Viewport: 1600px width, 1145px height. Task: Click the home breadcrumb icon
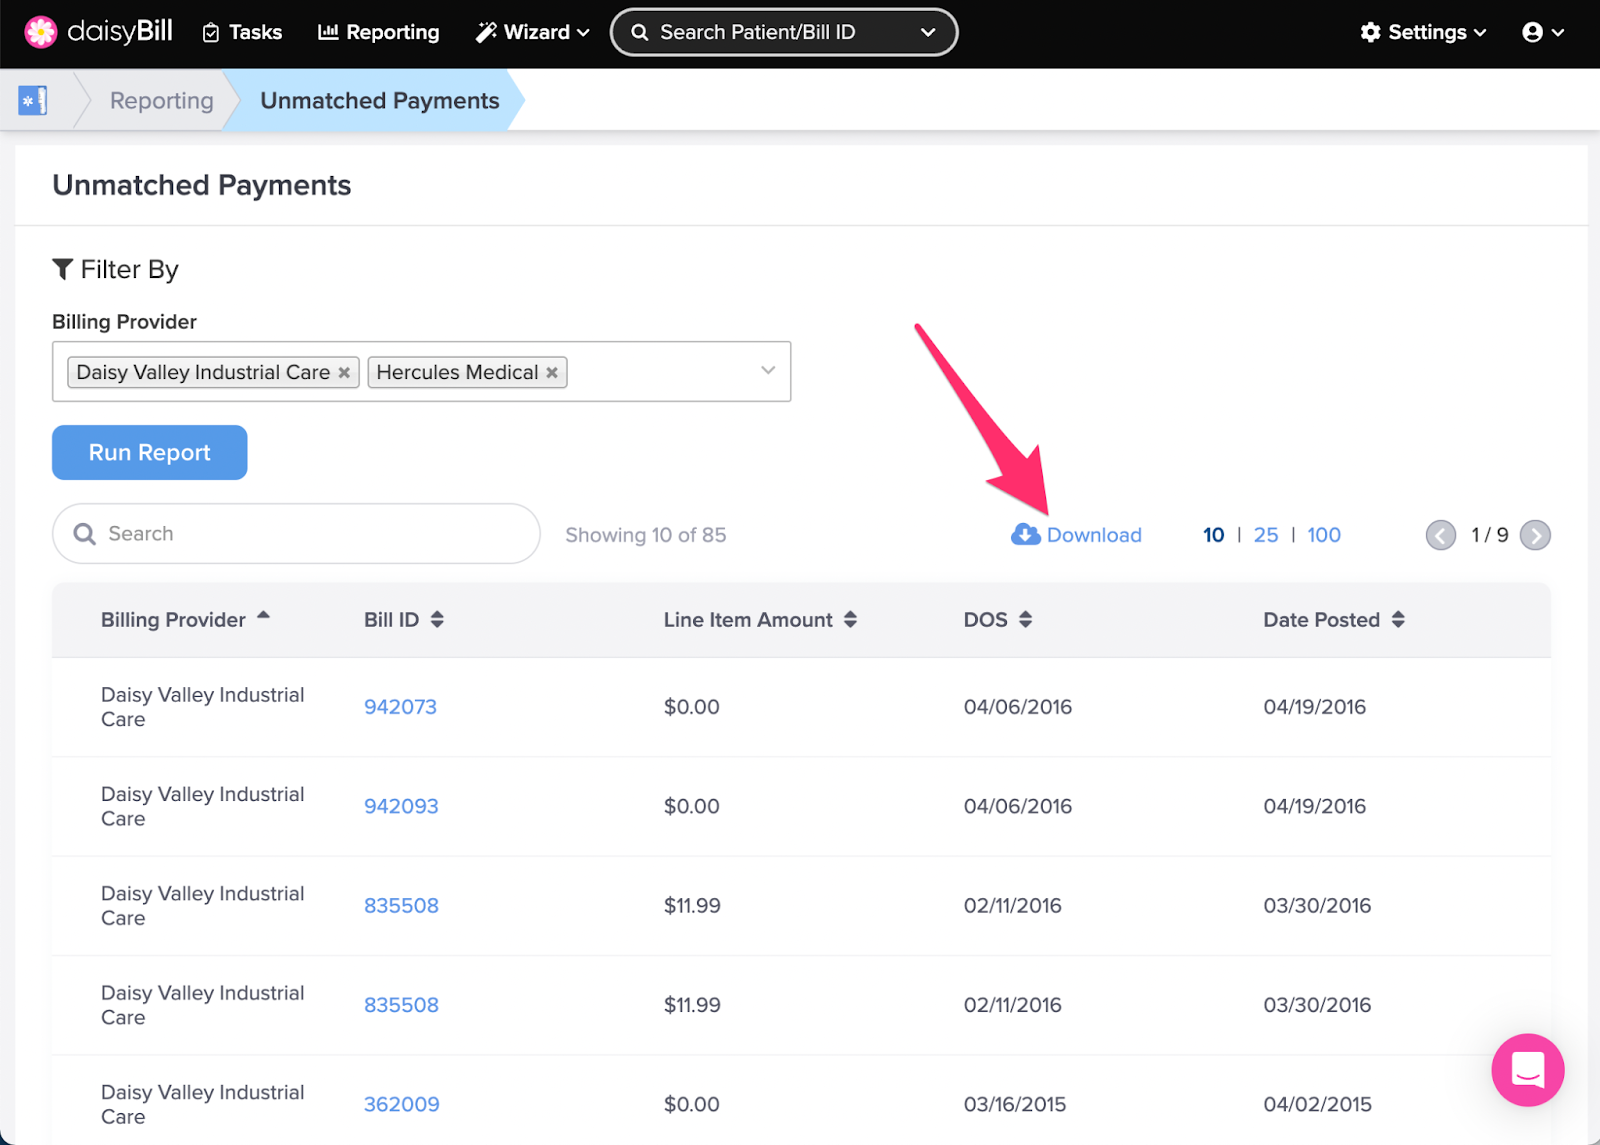33,100
